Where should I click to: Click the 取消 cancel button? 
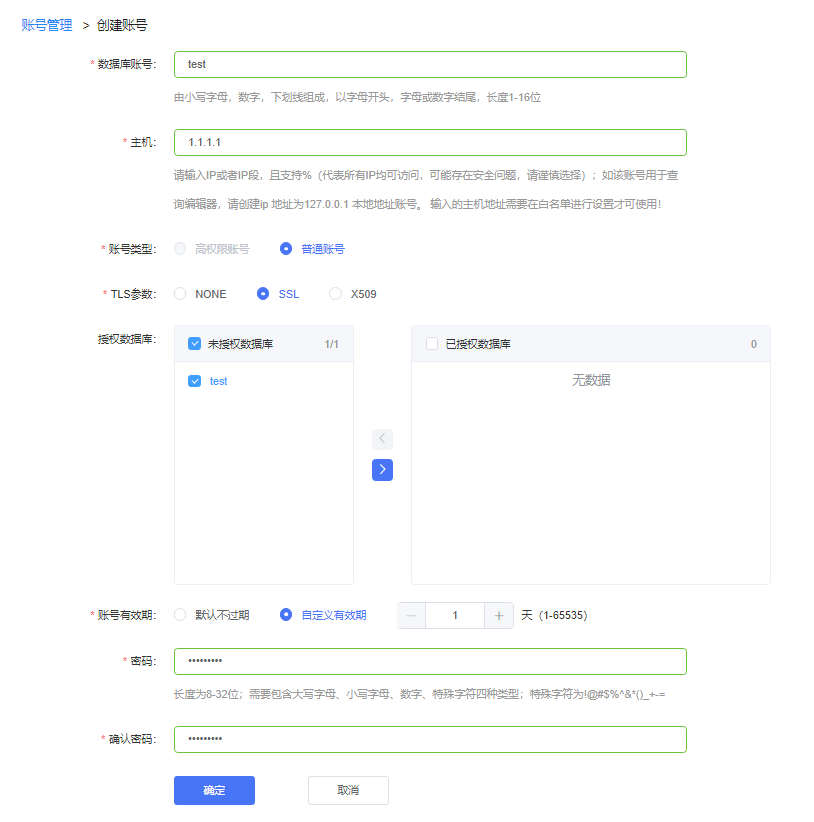pyautogui.click(x=348, y=790)
